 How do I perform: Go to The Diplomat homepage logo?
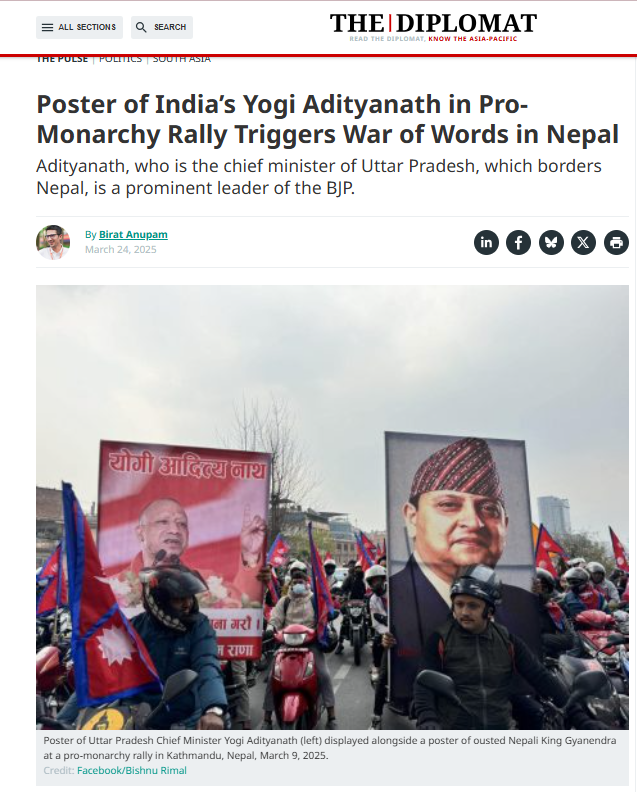point(433,27)
